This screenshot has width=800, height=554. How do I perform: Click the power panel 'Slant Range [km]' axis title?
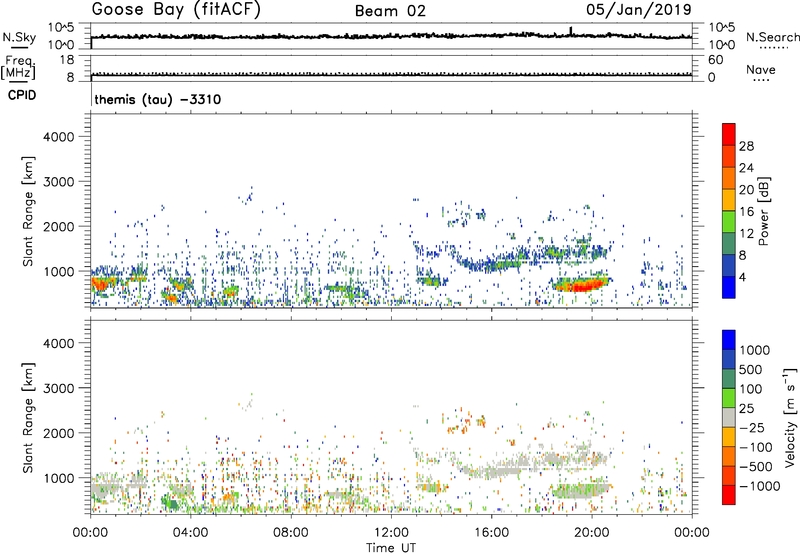[x=28, y=211]
